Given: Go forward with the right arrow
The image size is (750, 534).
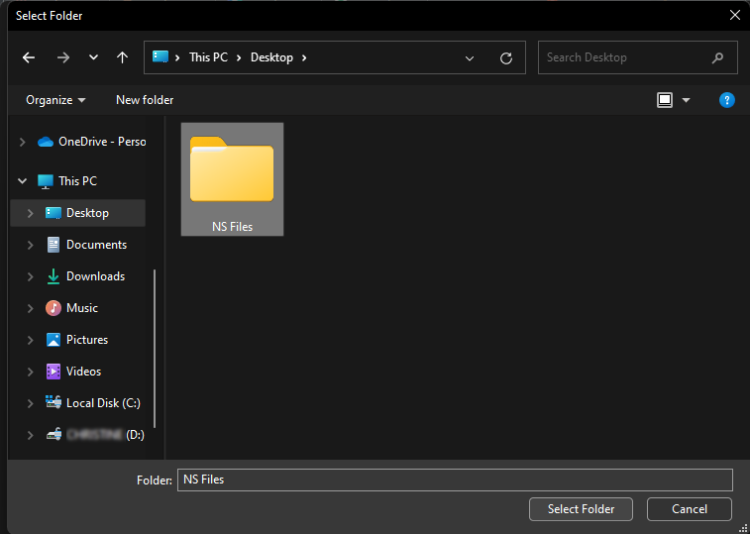Looking at the screenshot, I should coord(63,58).
